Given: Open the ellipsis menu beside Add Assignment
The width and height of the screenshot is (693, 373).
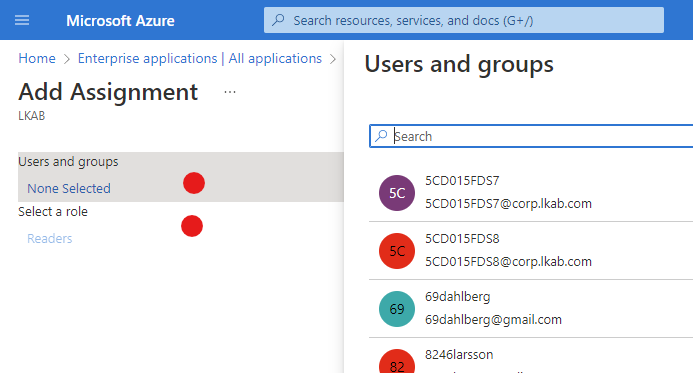Looking at the screenshot, I should (230, 92).
